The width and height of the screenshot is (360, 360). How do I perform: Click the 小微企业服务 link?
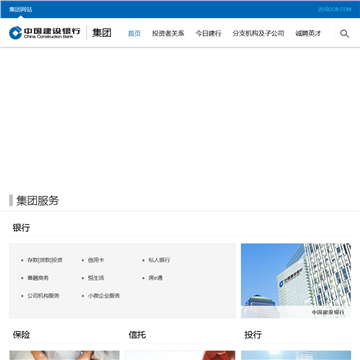[104, 296]
